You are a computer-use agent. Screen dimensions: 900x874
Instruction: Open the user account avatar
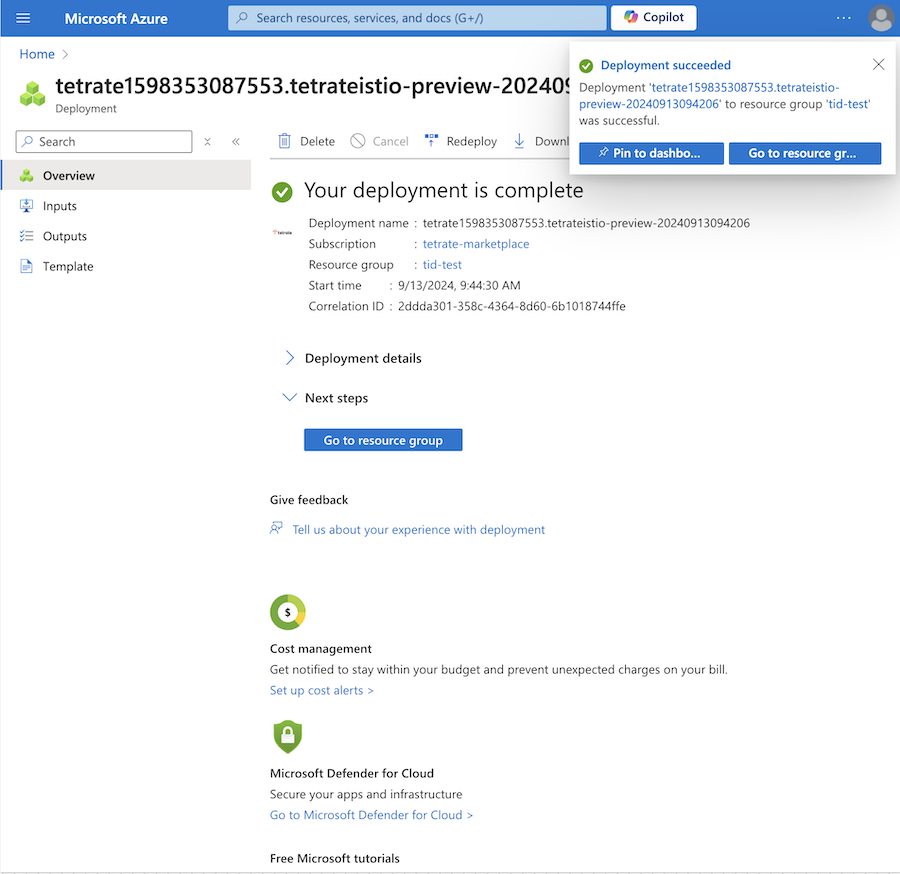(881, 18)
